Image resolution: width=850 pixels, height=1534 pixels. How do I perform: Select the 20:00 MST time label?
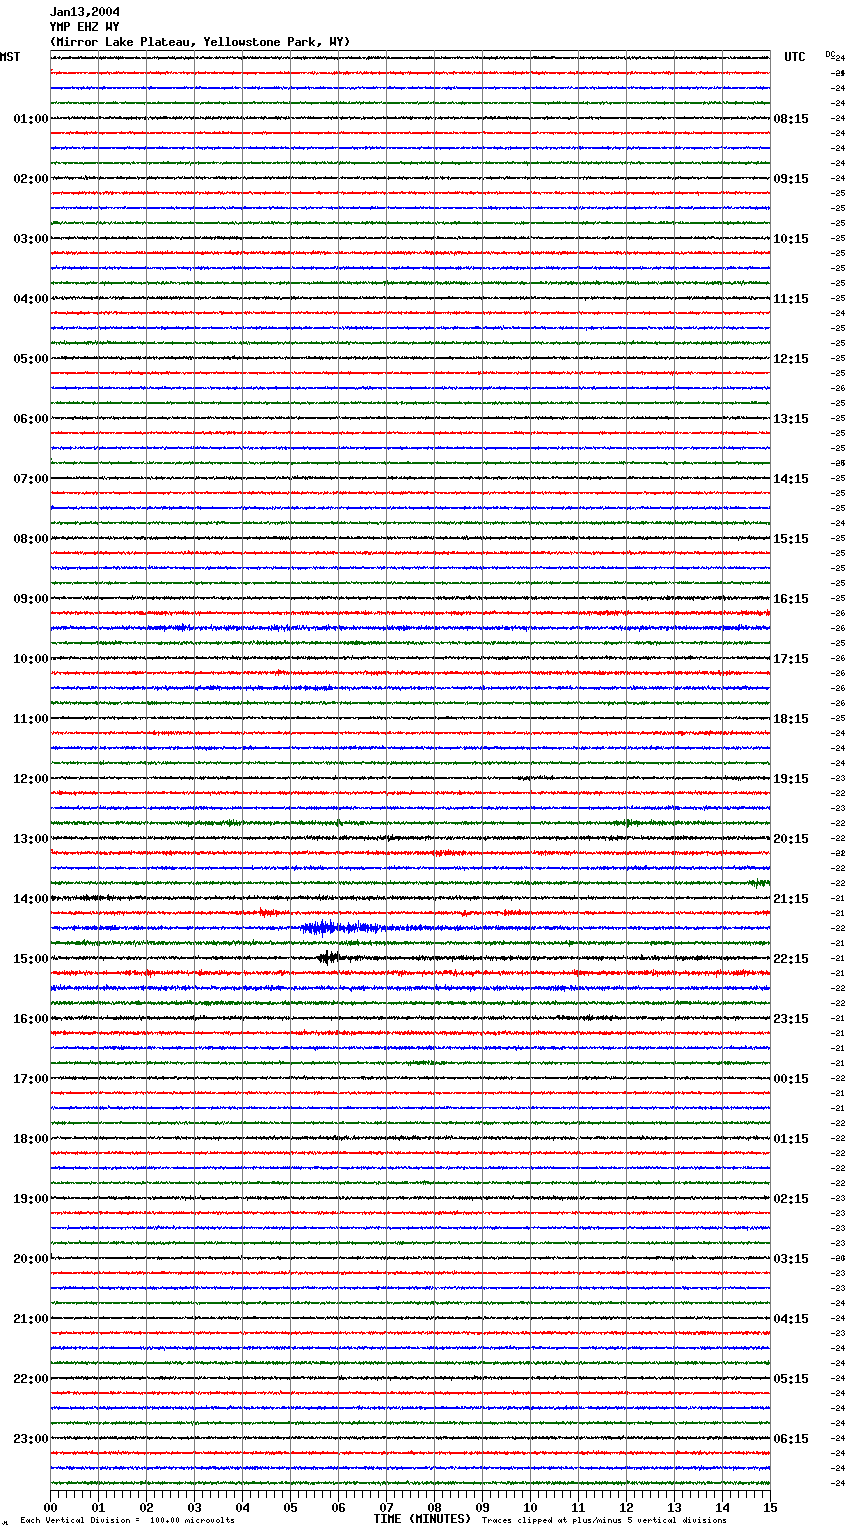click(x=31, y=1259)
